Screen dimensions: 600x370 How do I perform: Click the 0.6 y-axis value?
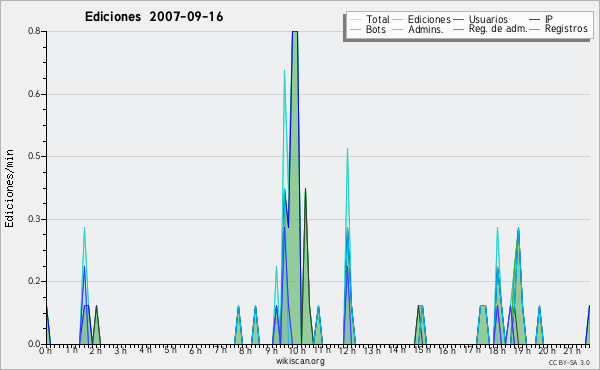[34, 94]
